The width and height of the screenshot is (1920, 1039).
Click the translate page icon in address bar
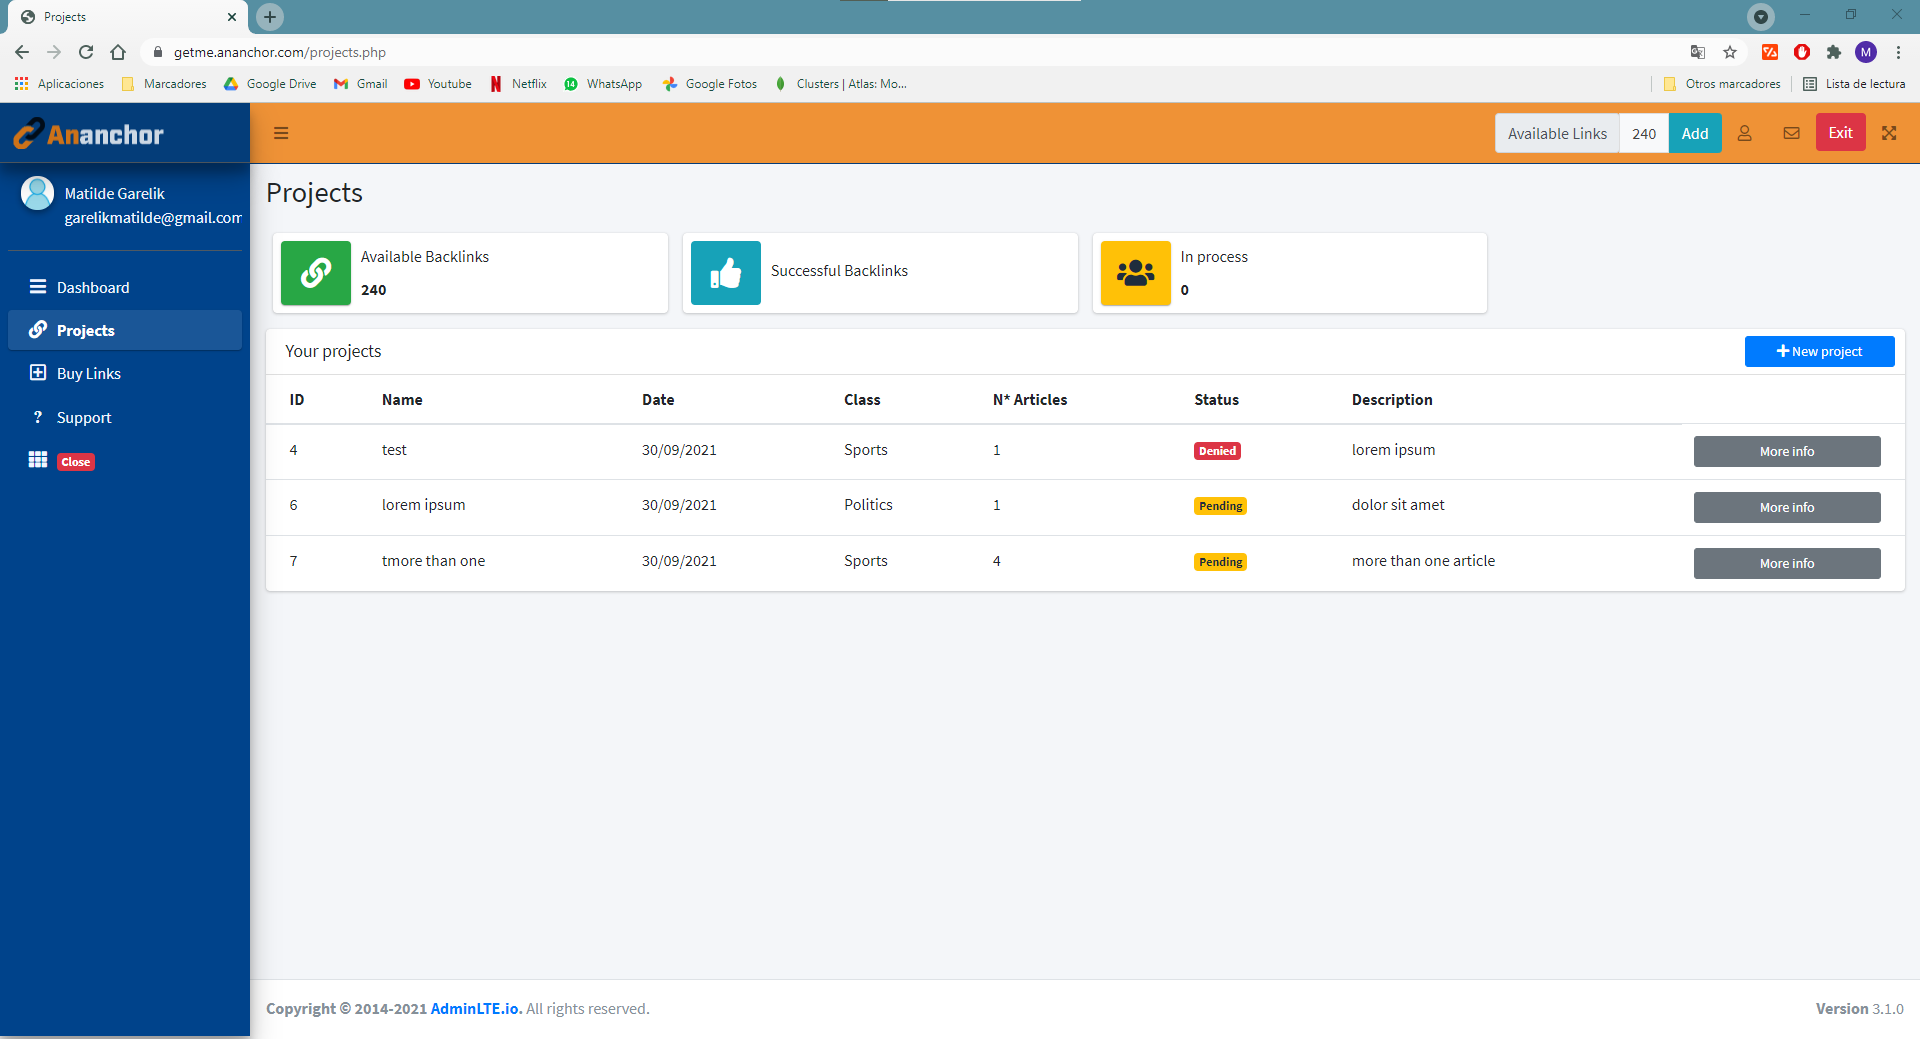1698,52
